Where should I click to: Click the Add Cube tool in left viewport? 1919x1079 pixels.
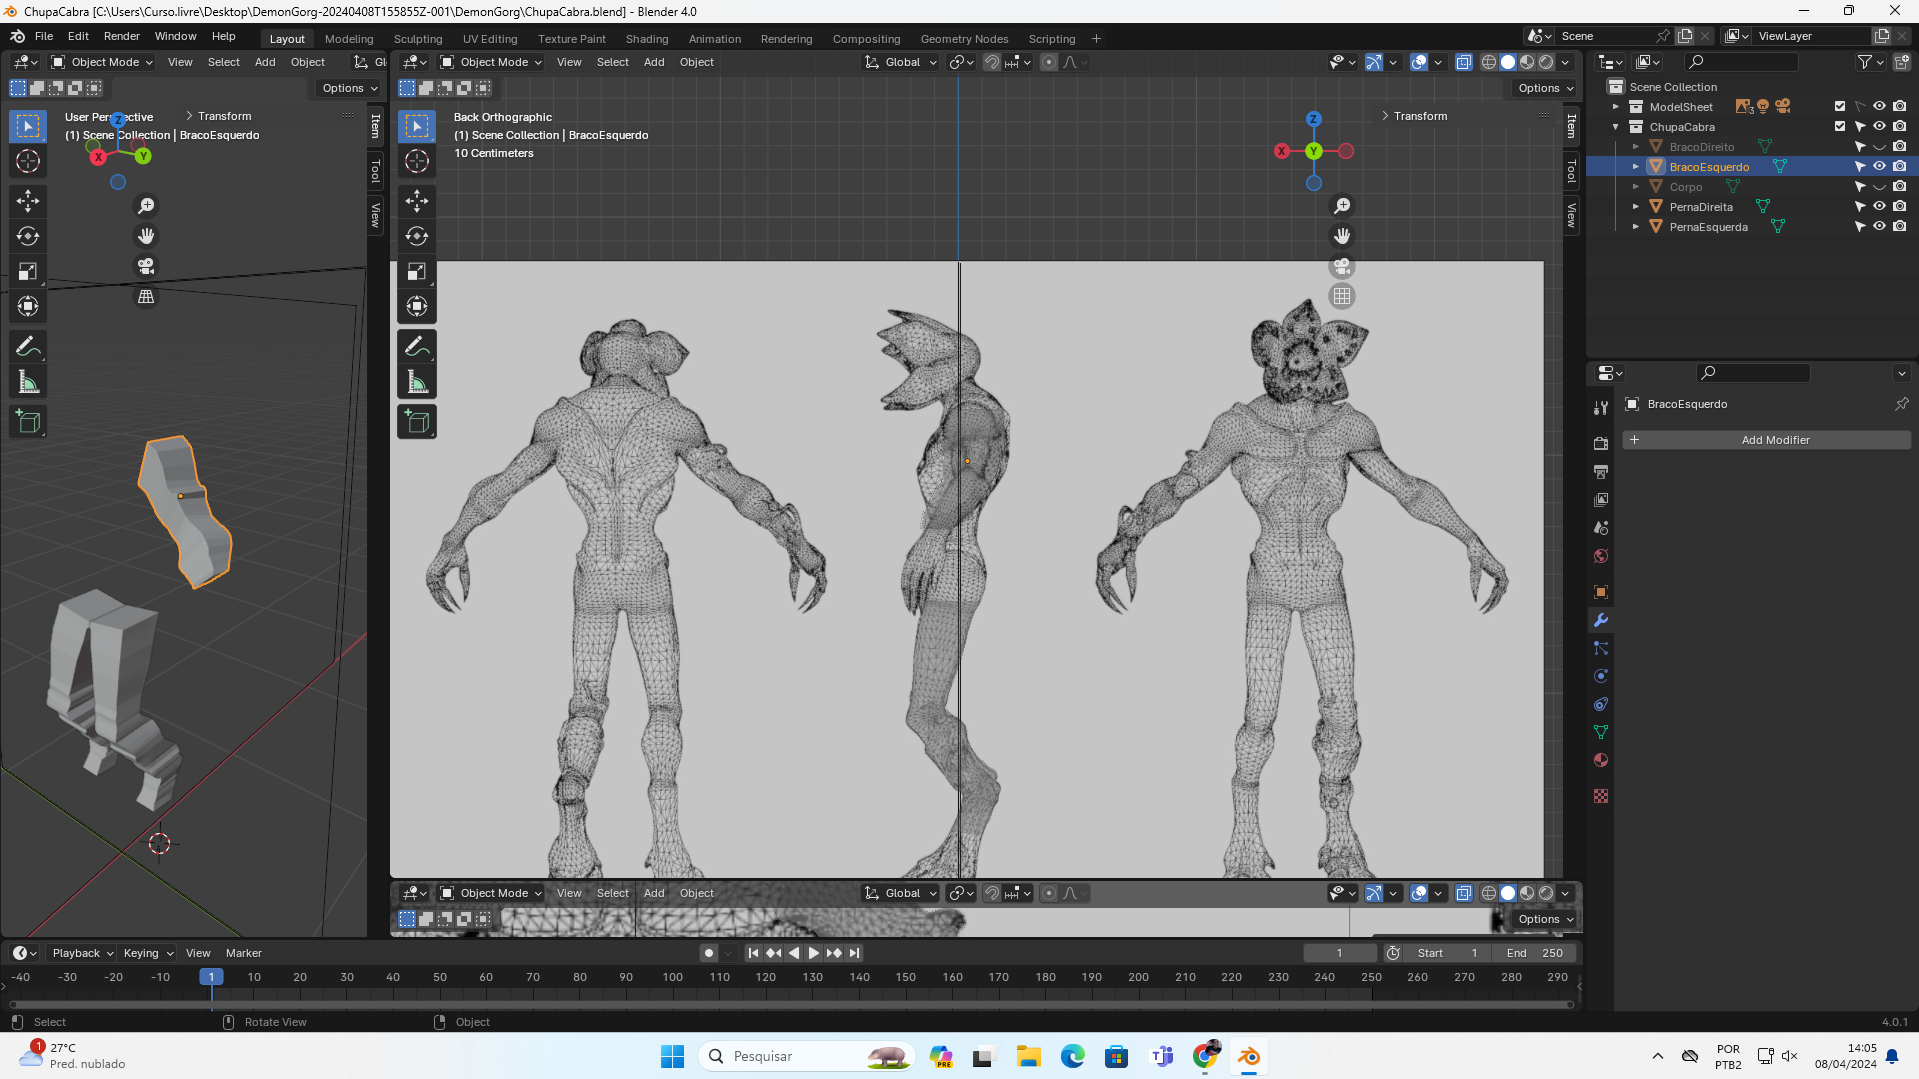[28, 422]
